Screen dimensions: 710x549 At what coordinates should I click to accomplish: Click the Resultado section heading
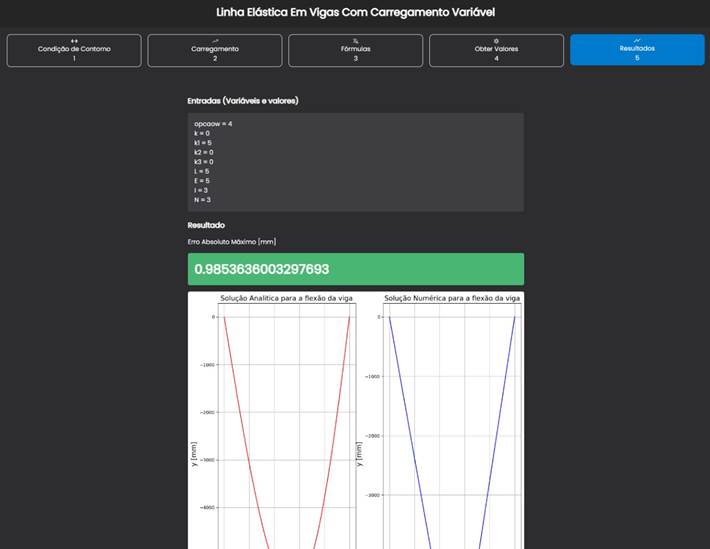tap(206, 225)
